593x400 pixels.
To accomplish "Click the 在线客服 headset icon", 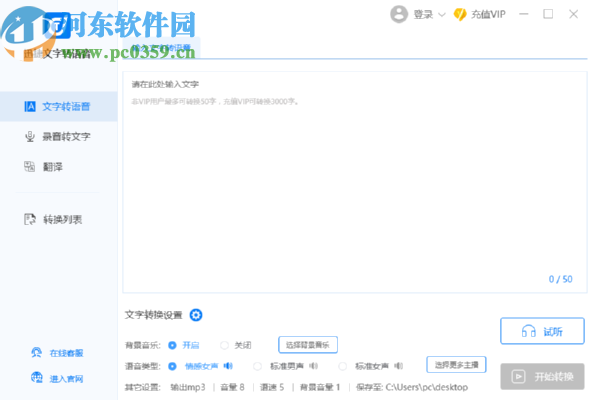I will 36,353.
